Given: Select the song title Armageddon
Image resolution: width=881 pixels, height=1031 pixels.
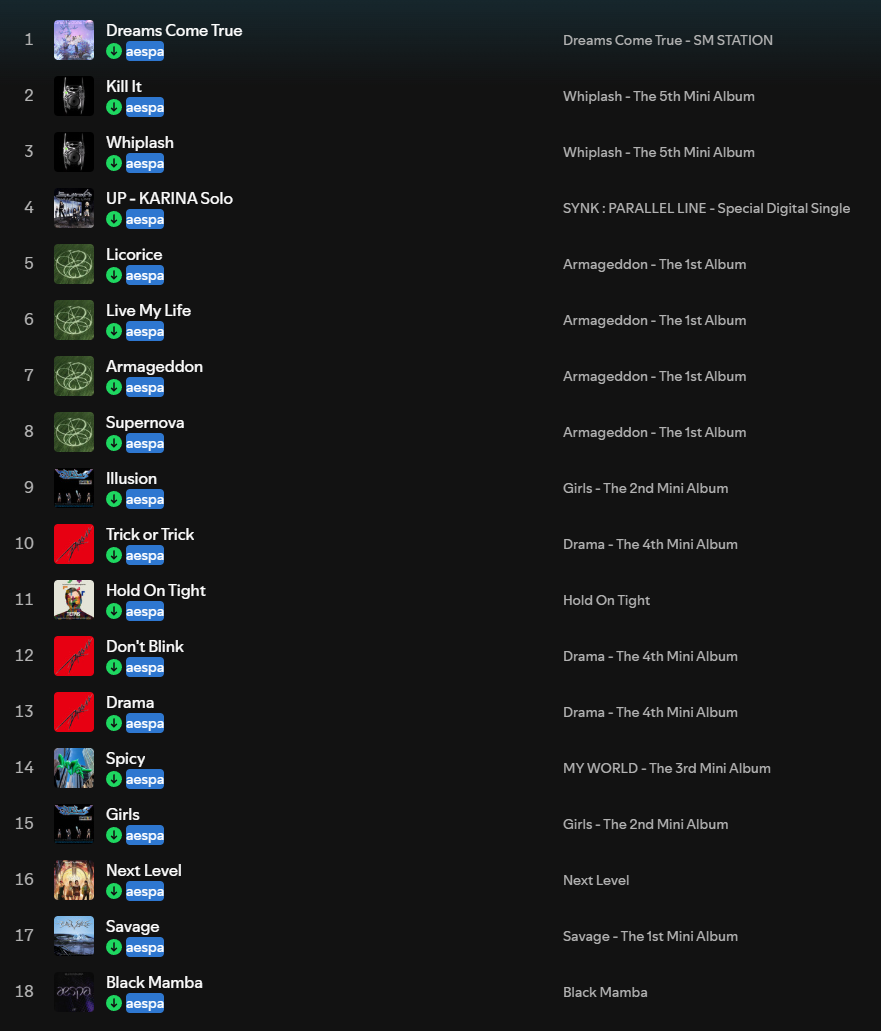Looking at the screenshot, I should (x=154, y=366).
